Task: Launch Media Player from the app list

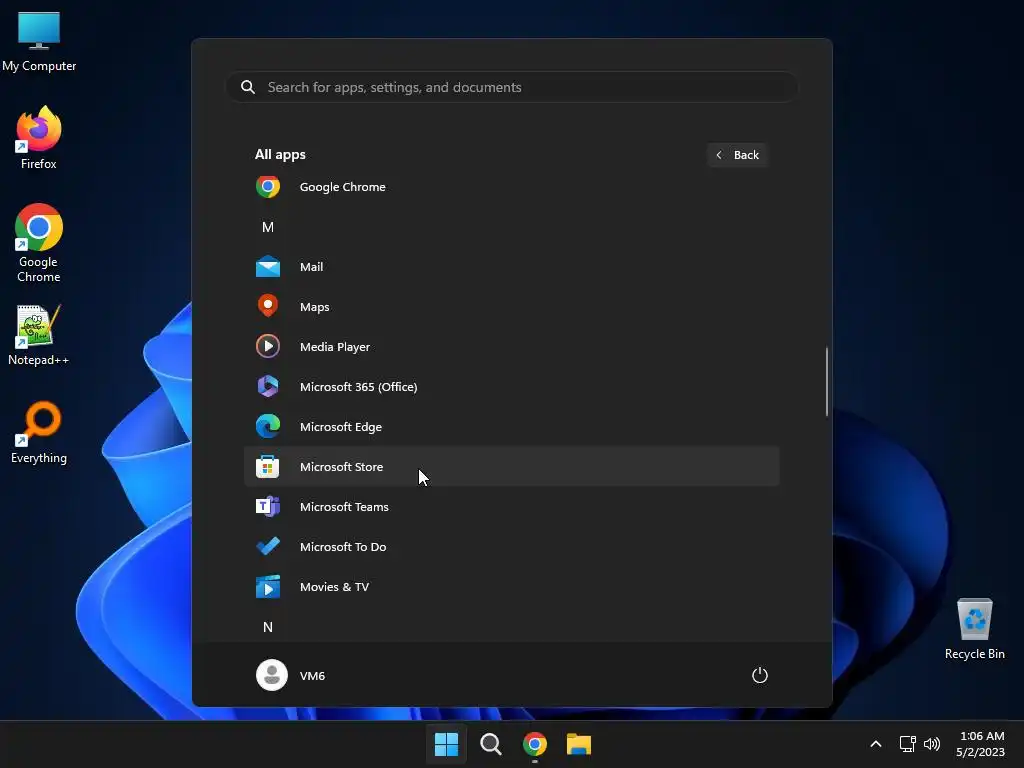Action: 511,347
